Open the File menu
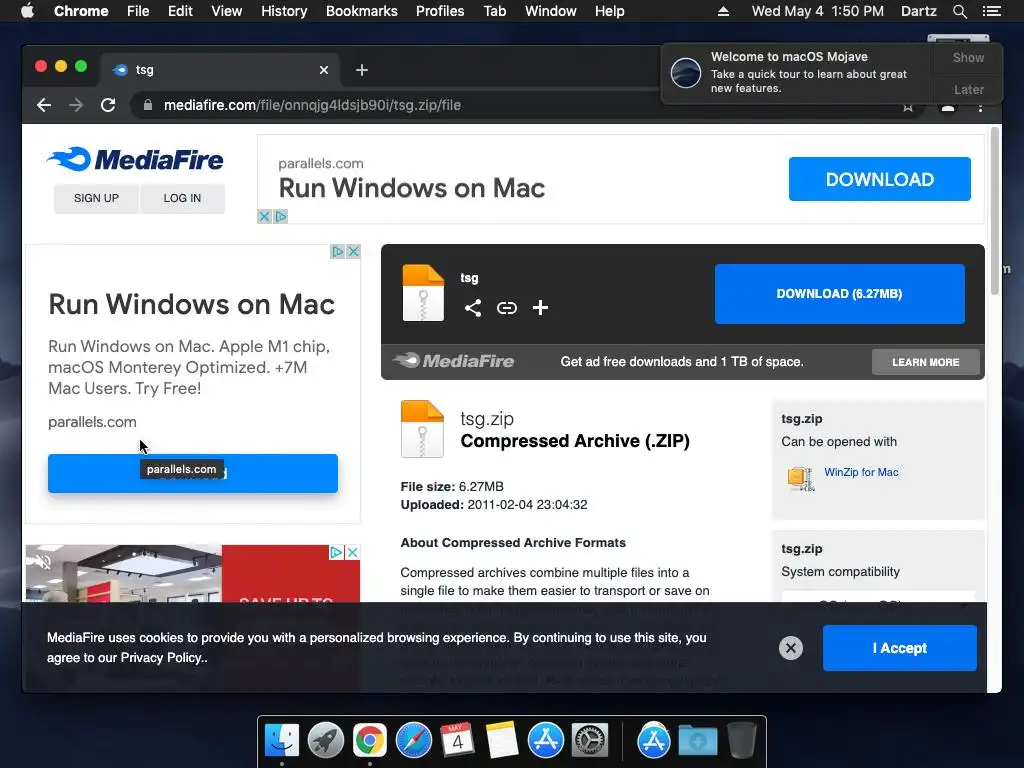This screenshot has height=768, width=1024. click(x=138, y=11)
